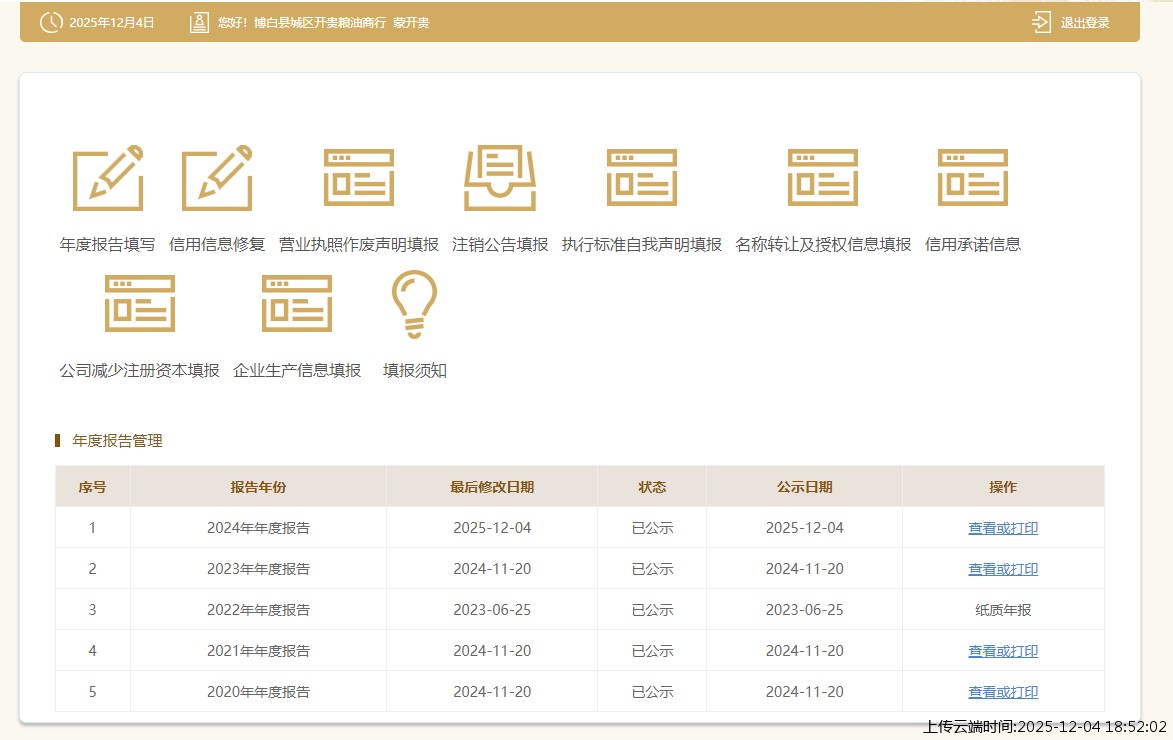Click the 信用信息修复 icon
Screen dimensions: 1173x740
(x=217, y=178)
